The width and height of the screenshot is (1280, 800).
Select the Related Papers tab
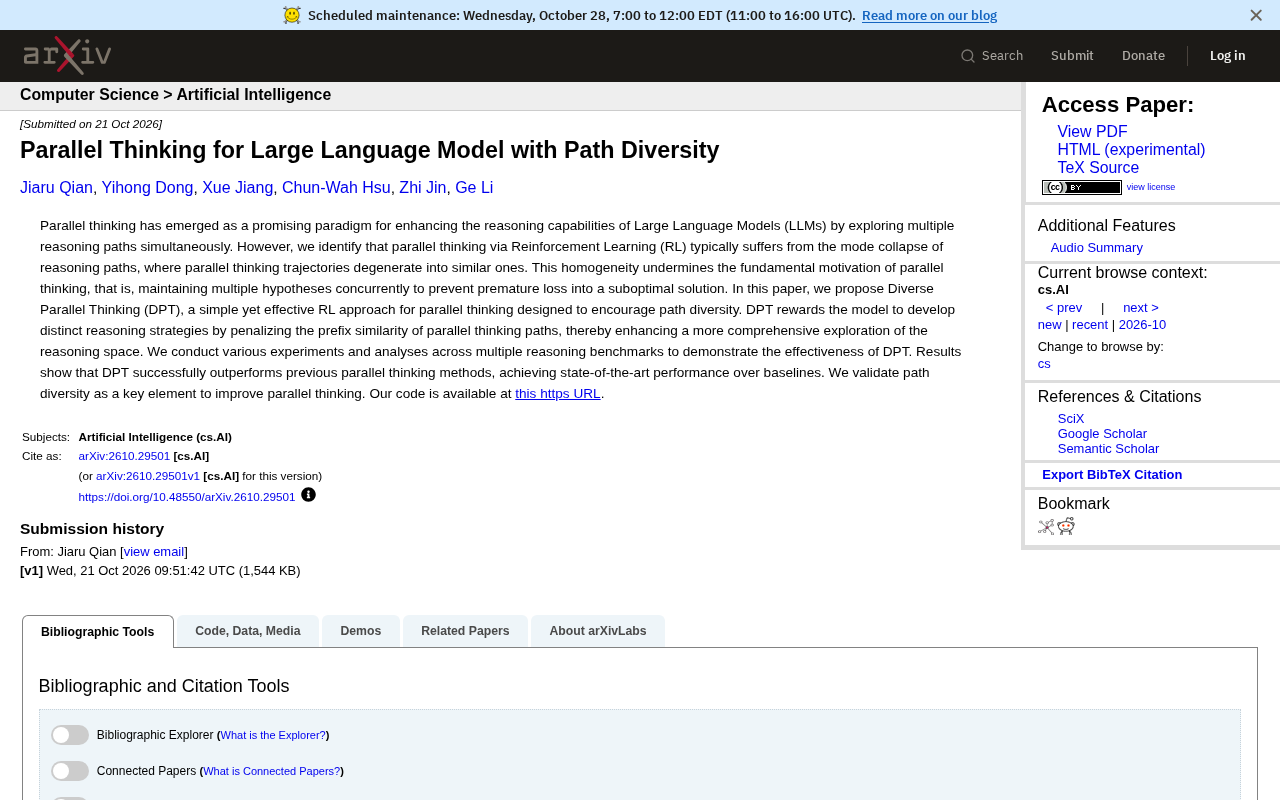pos(465,631)
